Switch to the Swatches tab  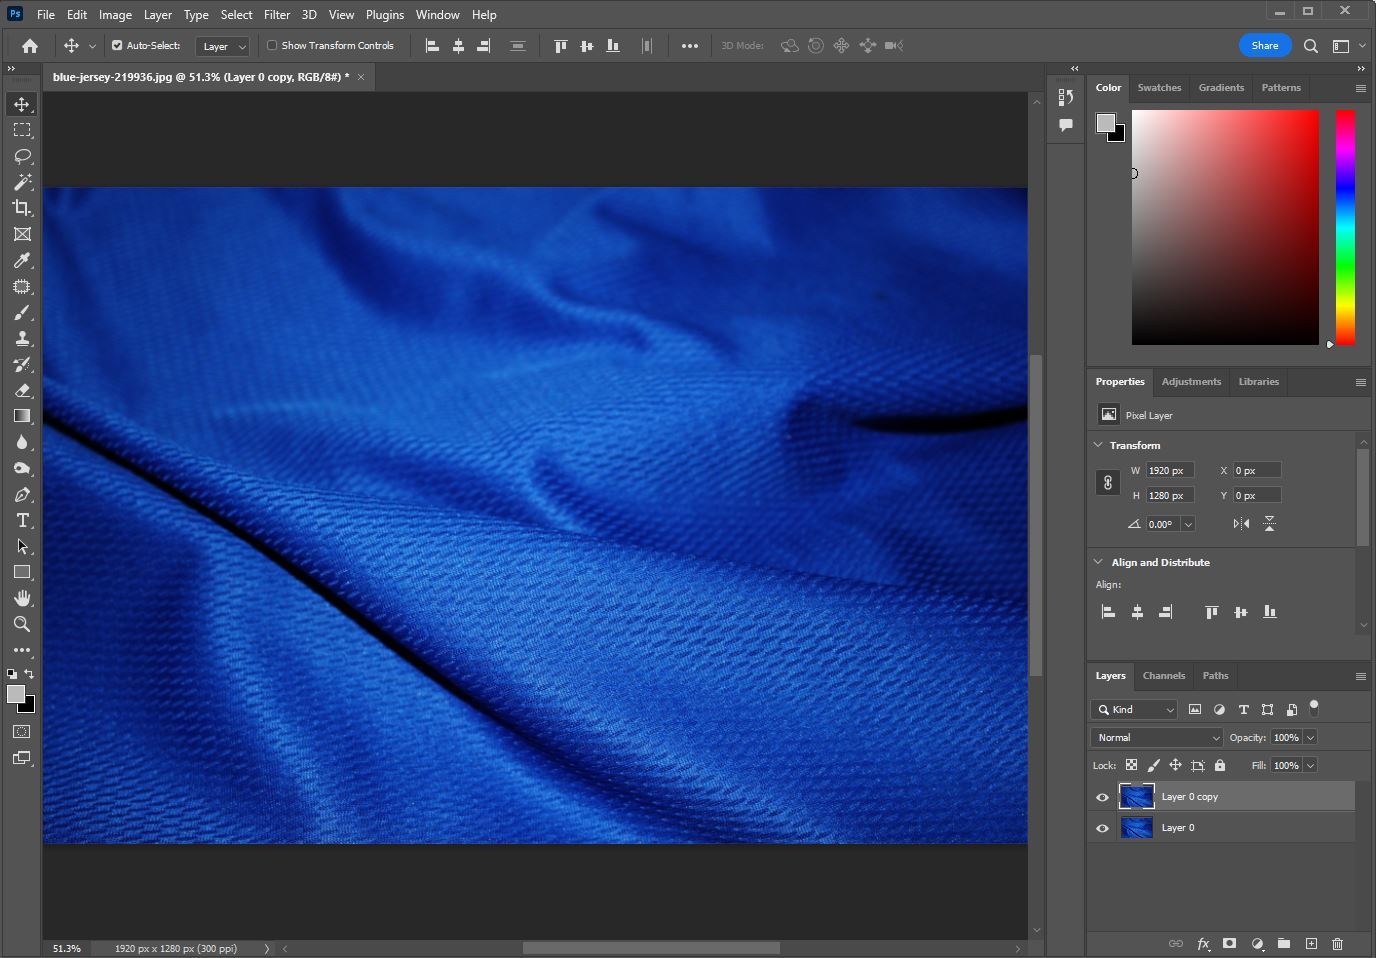tap(1159, 88)
